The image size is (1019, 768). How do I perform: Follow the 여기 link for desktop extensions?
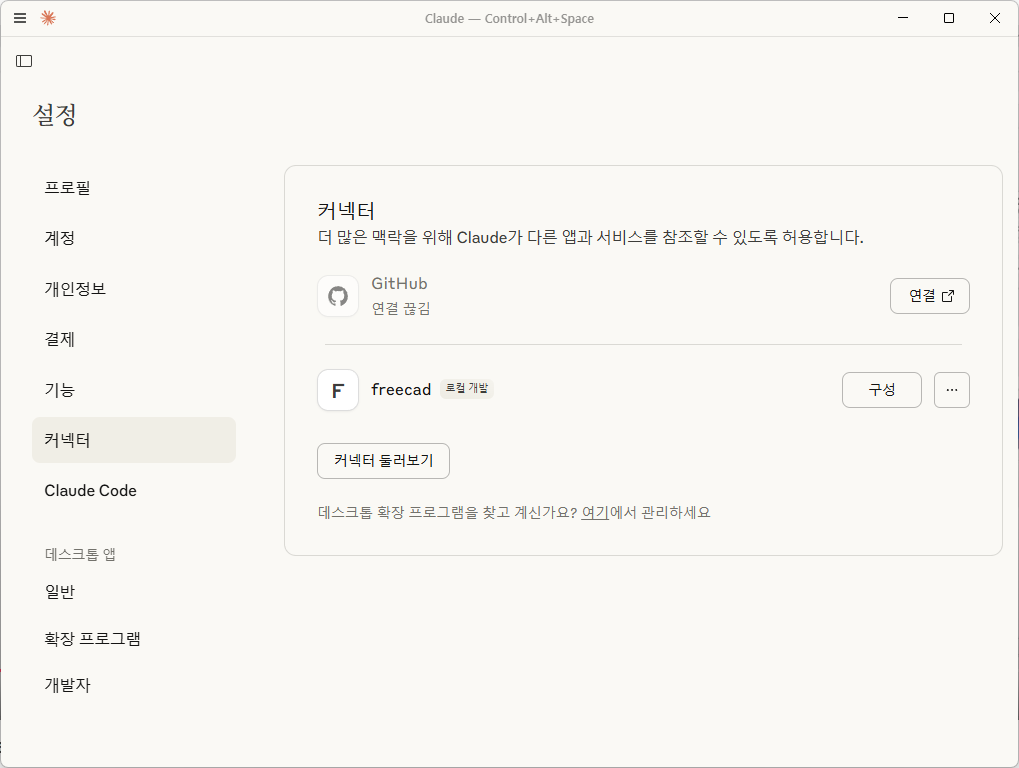[x=595, y=513]
